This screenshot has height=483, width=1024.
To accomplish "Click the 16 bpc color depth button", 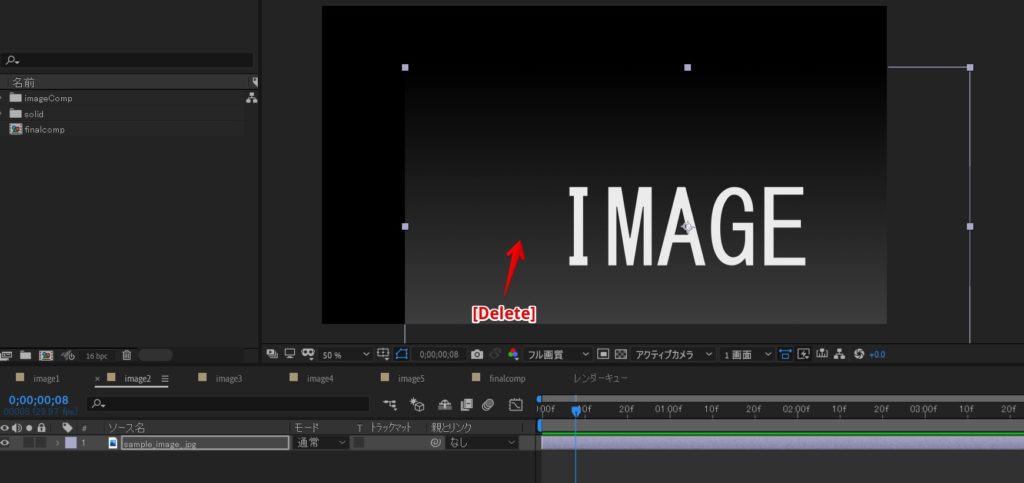I will click(x=96, y=355).
